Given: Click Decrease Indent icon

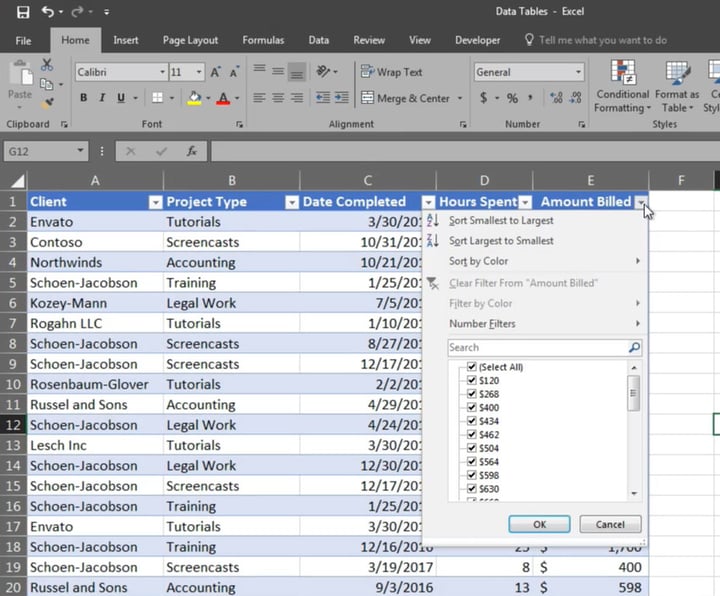Looking at the screenshot, I should click(x=323, y=97).
